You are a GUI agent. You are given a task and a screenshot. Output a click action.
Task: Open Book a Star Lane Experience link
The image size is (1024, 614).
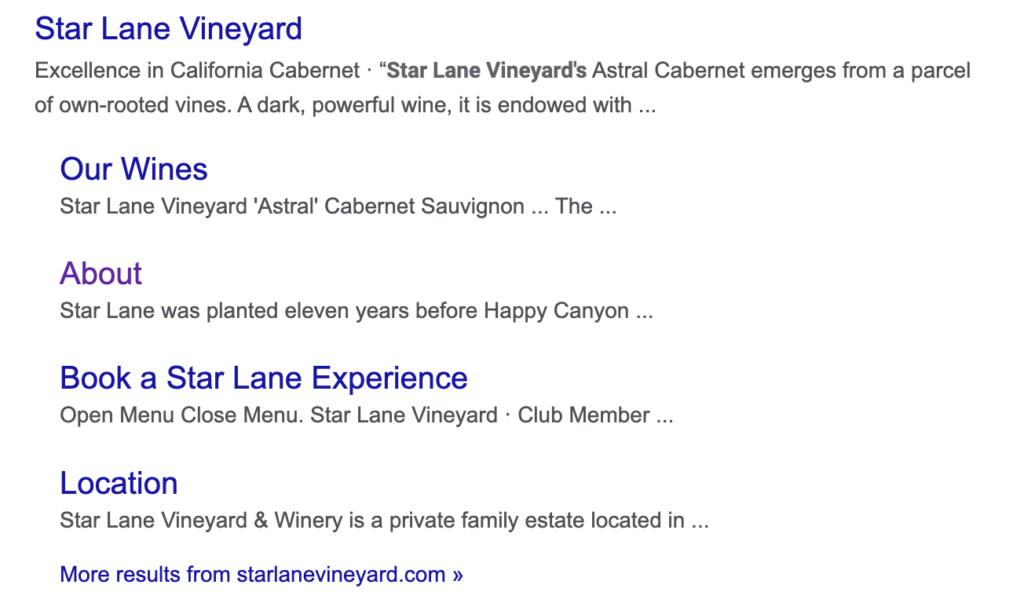tap(264, 379)
